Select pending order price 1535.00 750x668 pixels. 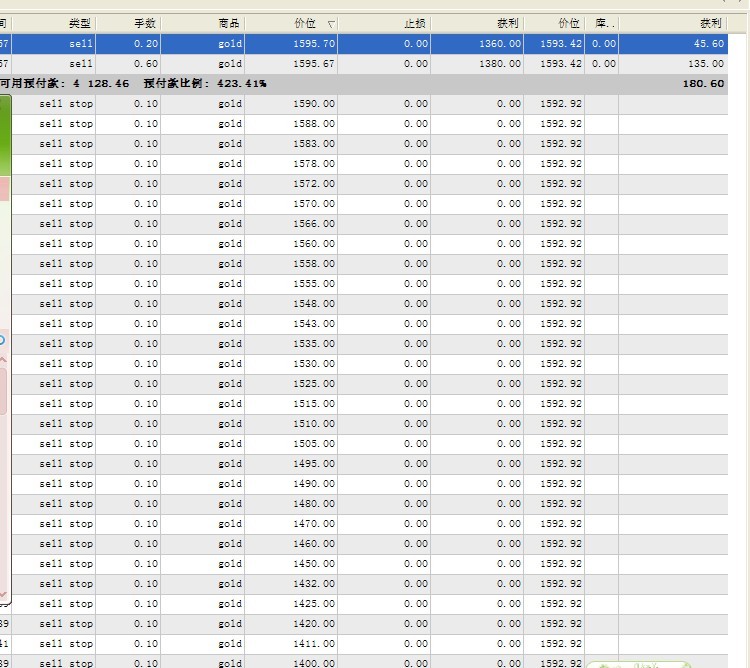pyautogui.click(x=314, y=344)
